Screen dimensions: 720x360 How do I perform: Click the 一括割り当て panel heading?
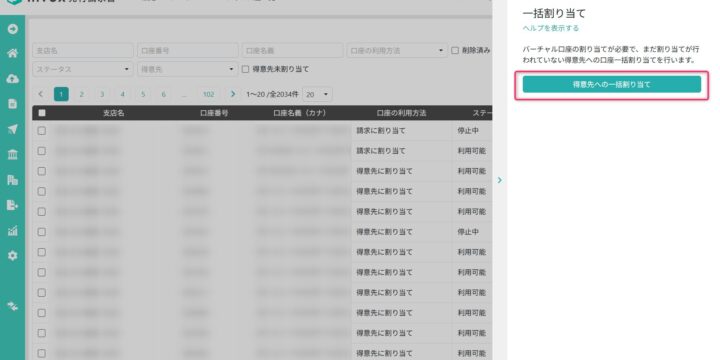pyautogui.click(x=554, y=13)
